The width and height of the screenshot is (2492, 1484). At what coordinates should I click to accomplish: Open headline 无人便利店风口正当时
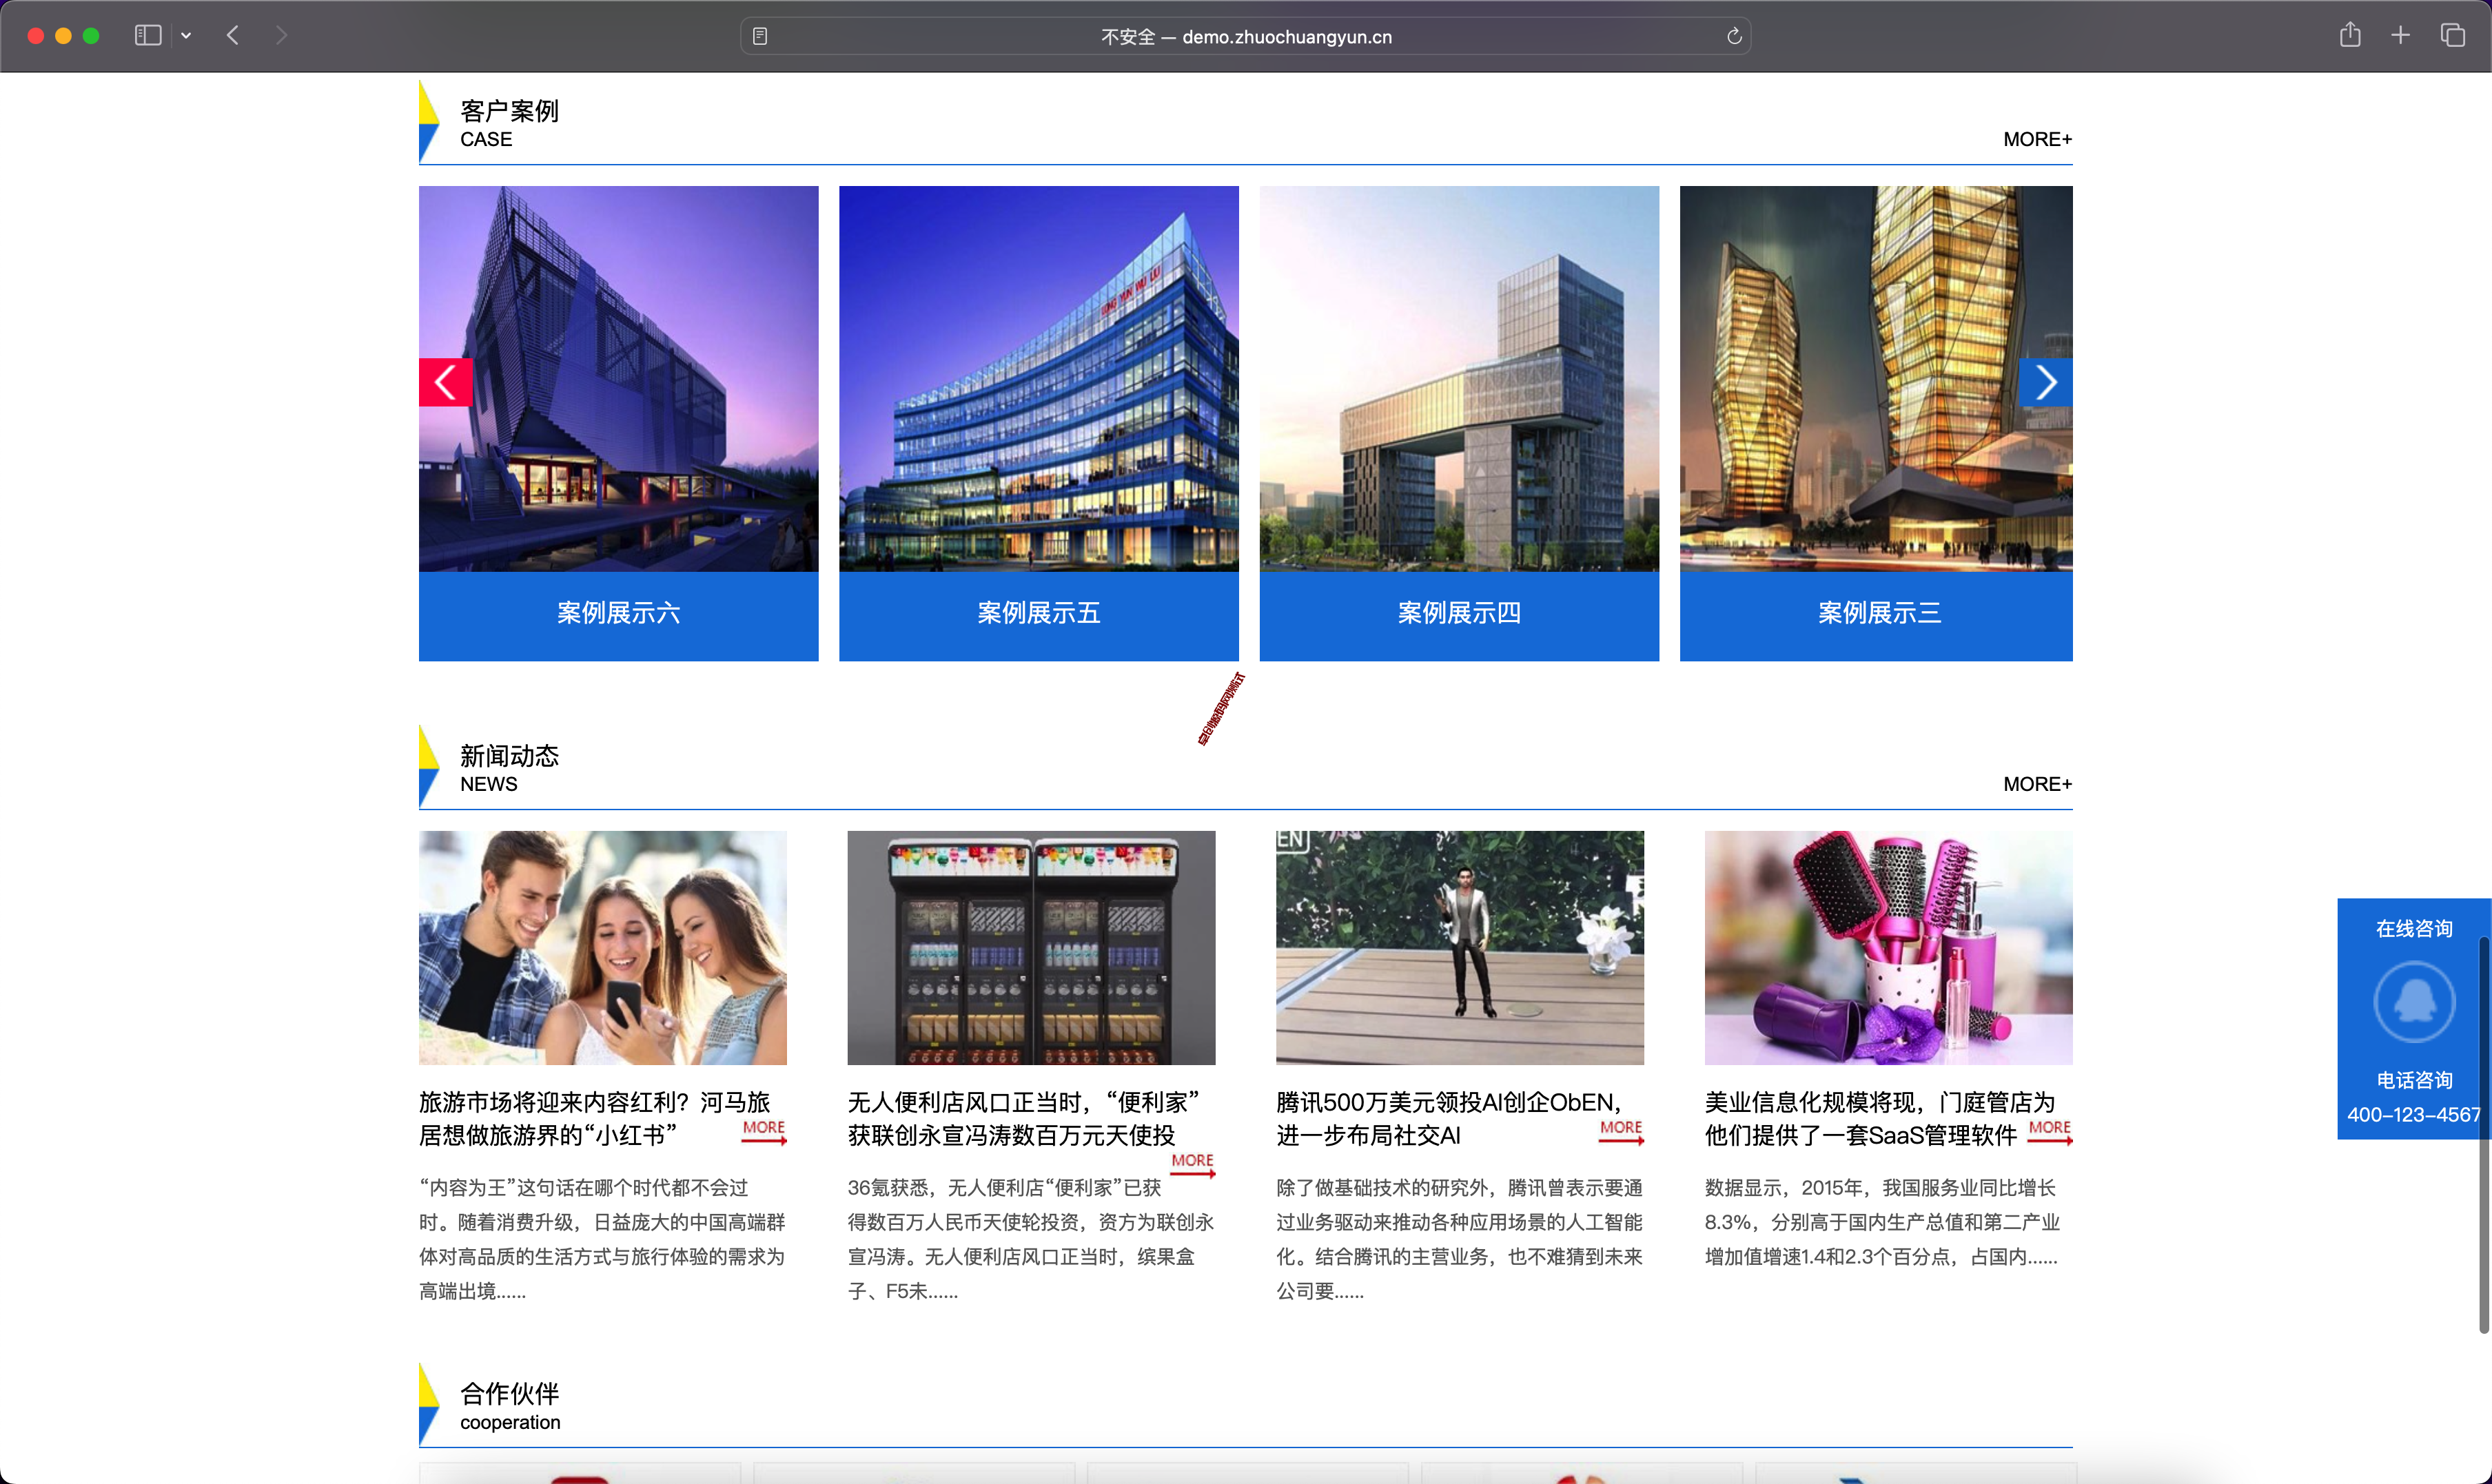pyautogui.click(x=1023, y=1118)
